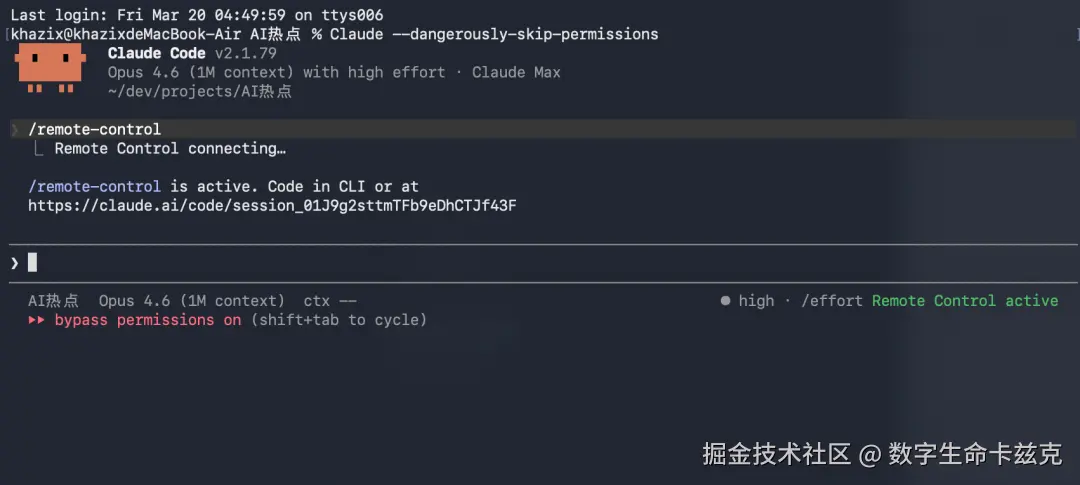Toggle bypass permissions on indicator
Viewport: 1080px width, 485px height.
(x=148, y=320)
